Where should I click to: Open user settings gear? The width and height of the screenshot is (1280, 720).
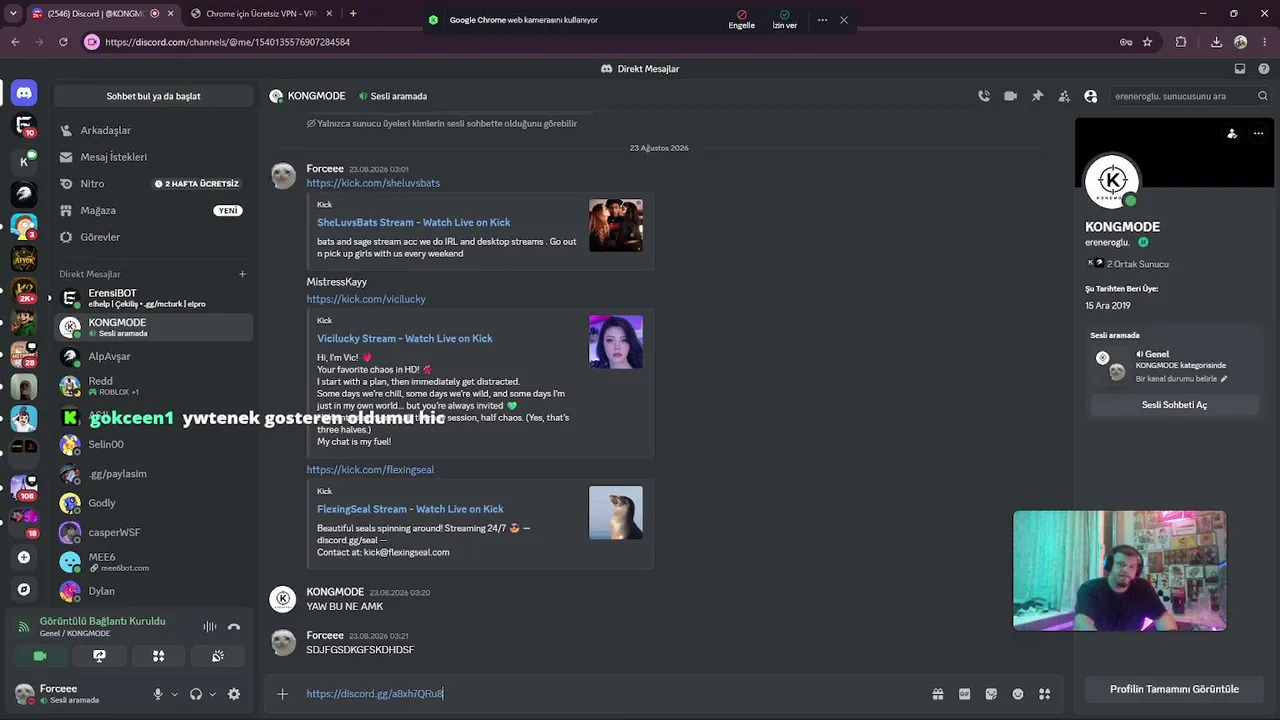(234, 694)
